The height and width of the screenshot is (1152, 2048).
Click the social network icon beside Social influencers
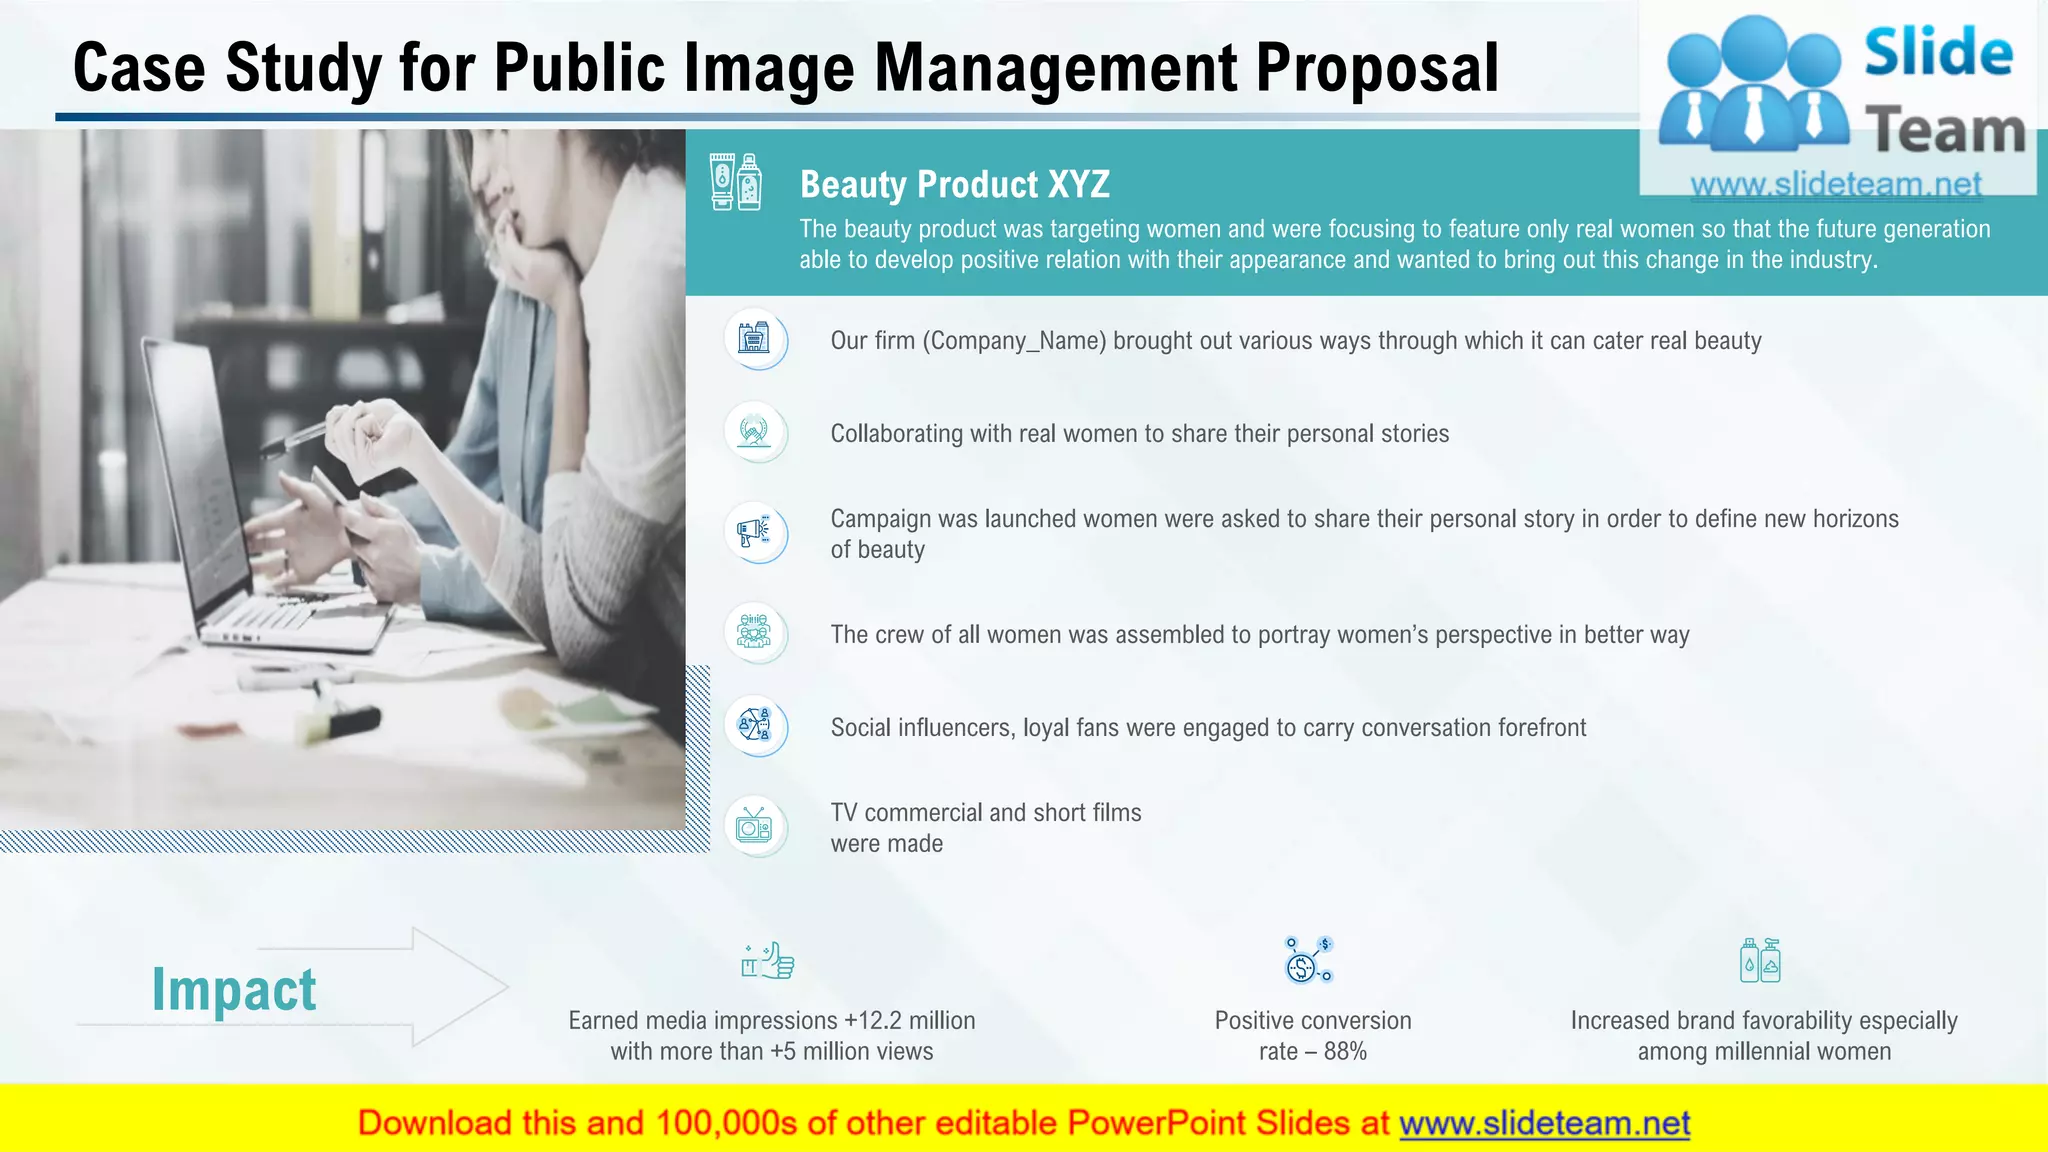[x=755, y=725]
